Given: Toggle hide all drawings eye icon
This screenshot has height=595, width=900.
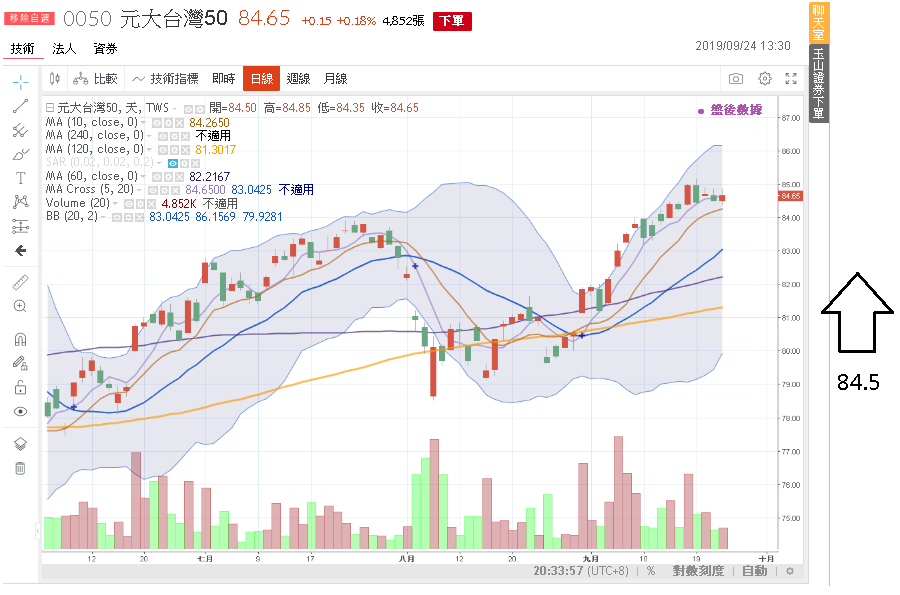Looking at the screenshot, I should tap(21, 411).
